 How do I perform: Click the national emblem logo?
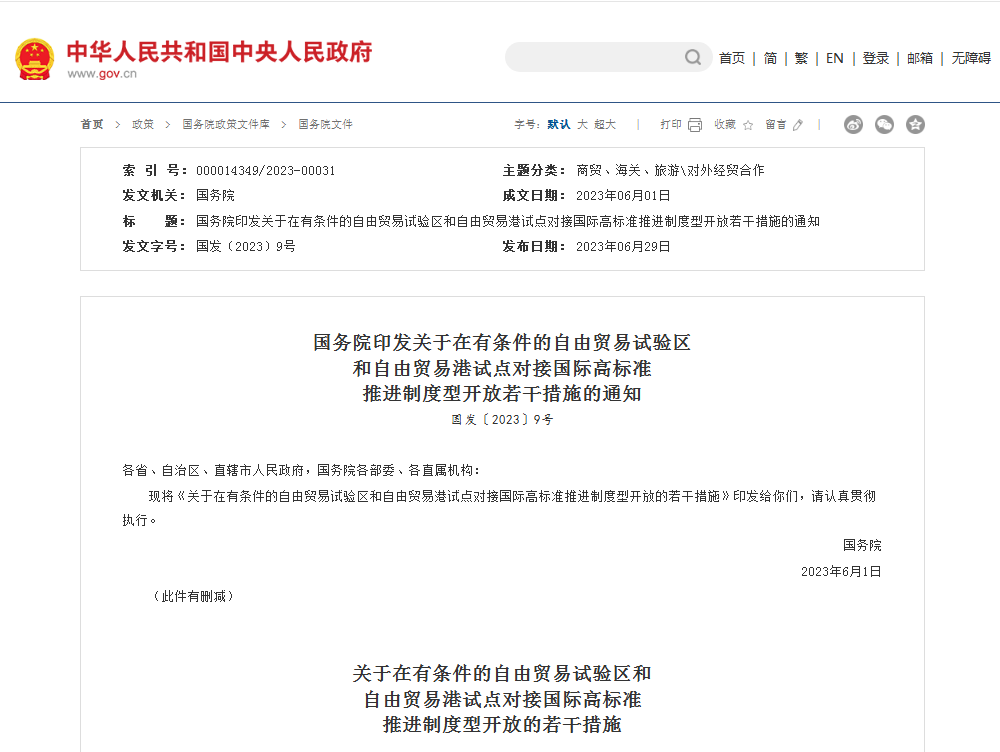pyautogui.click(x=35, y=59)
